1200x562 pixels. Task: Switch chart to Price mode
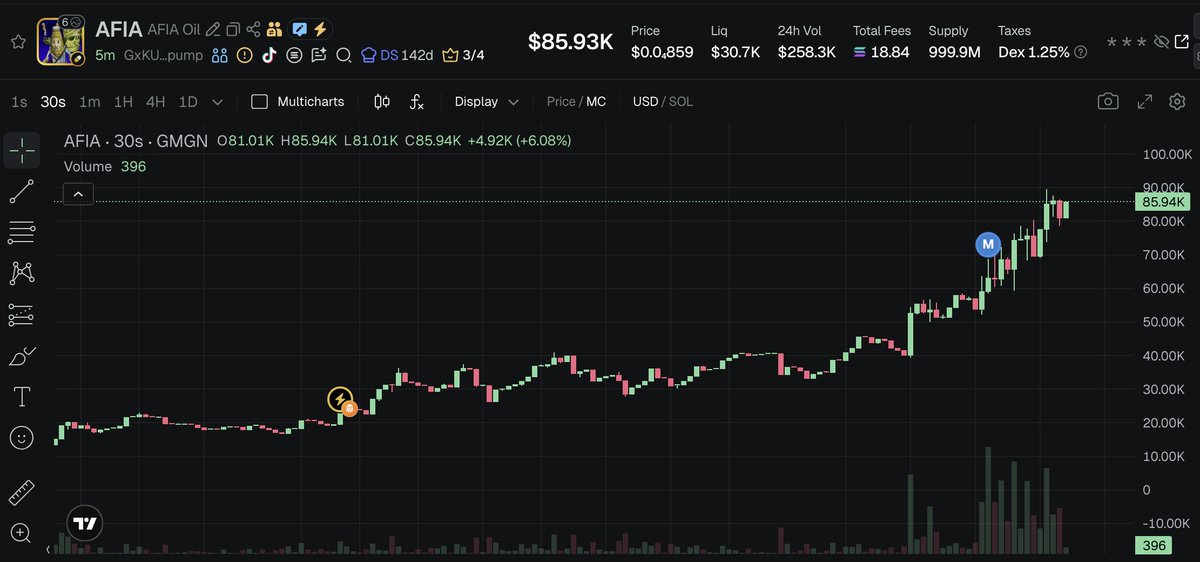[x=560, y=101]
